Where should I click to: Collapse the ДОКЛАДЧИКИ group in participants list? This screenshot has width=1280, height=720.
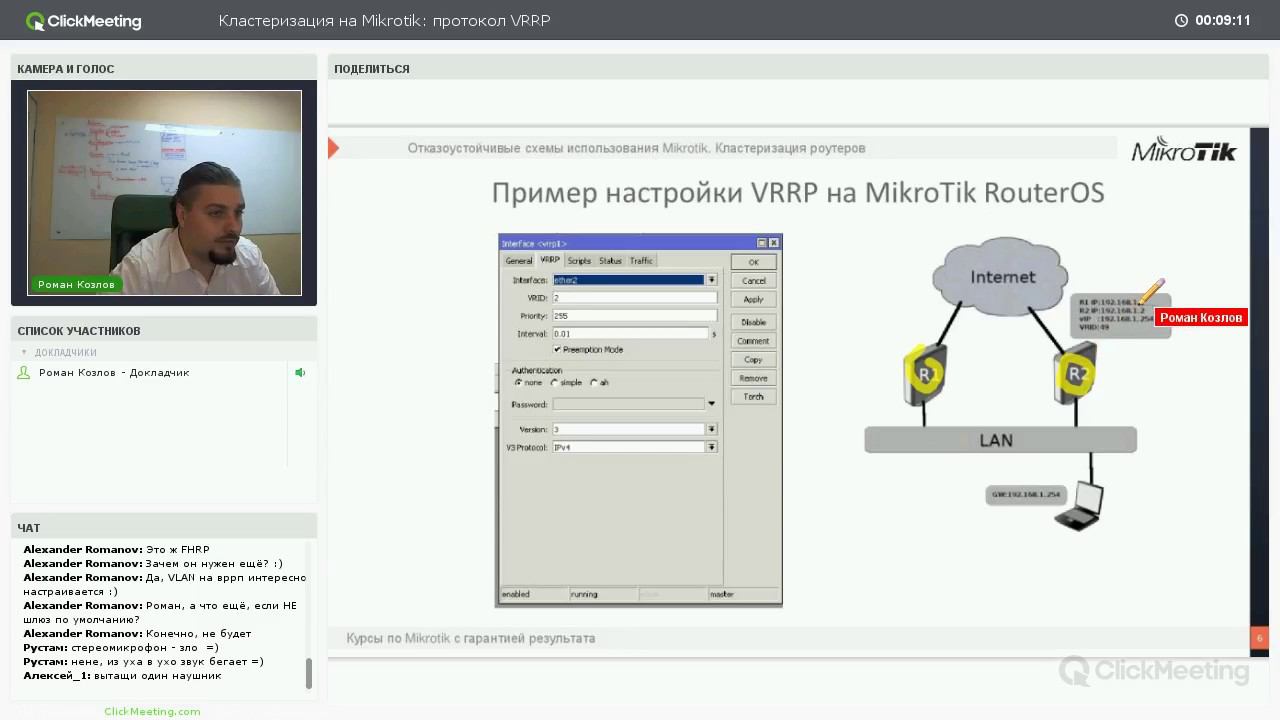tap(25, 352)
